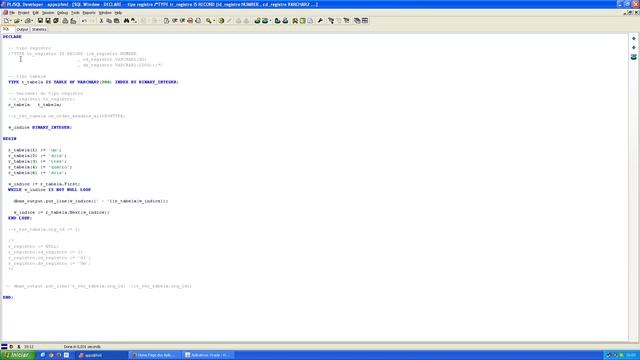Click the Open file folder icon
Screen dimensions: 640x360
[17, 20]
